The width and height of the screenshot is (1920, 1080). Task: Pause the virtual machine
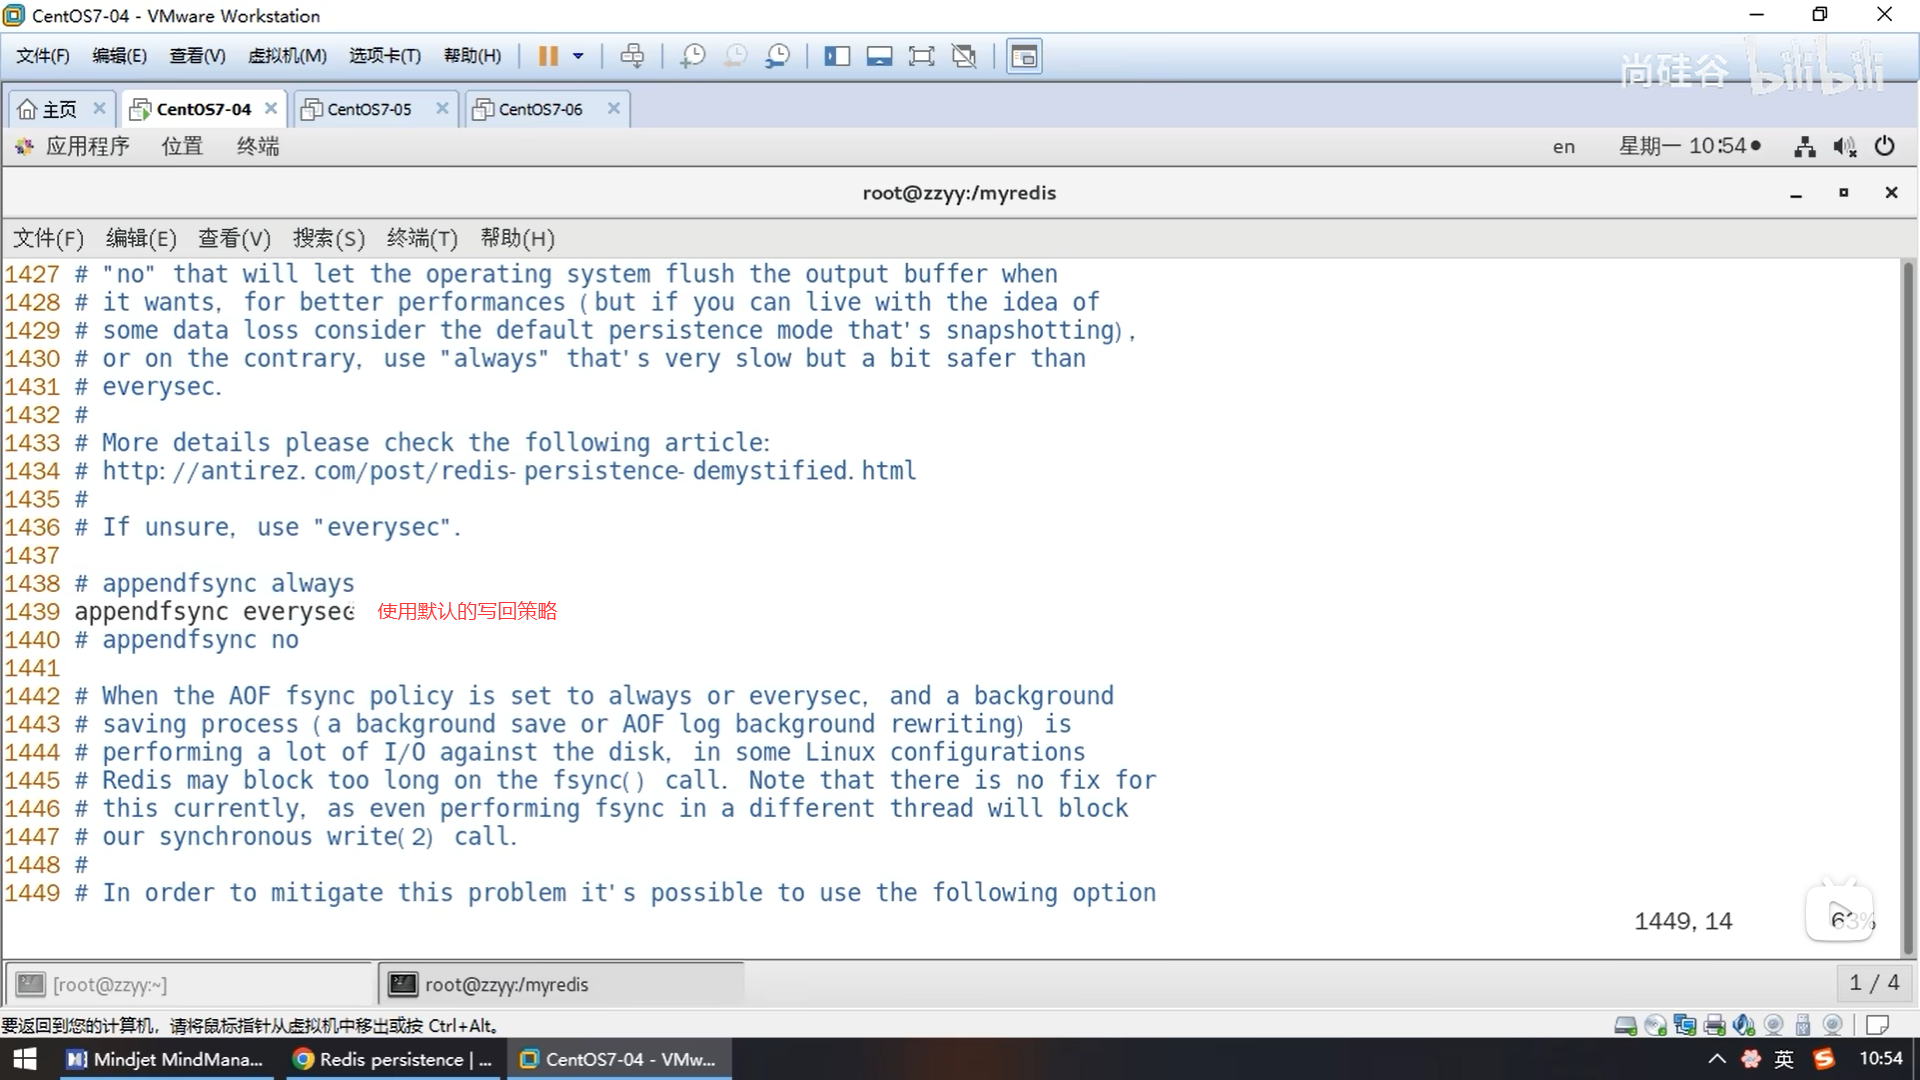[547, 56]
